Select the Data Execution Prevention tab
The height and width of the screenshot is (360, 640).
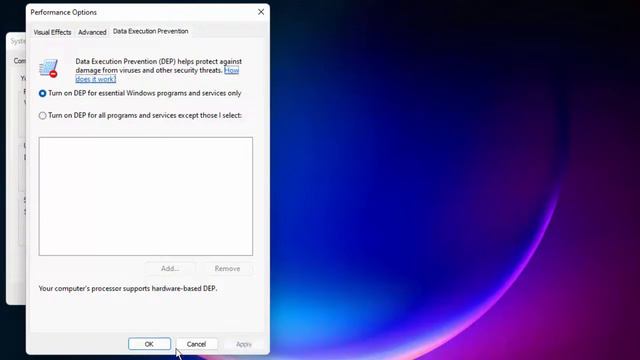(x=151, y=31)
